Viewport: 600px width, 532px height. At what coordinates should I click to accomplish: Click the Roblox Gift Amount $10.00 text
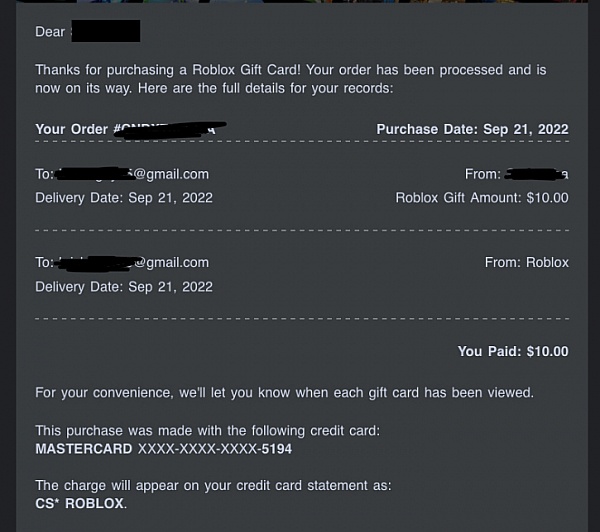[482, 198]
